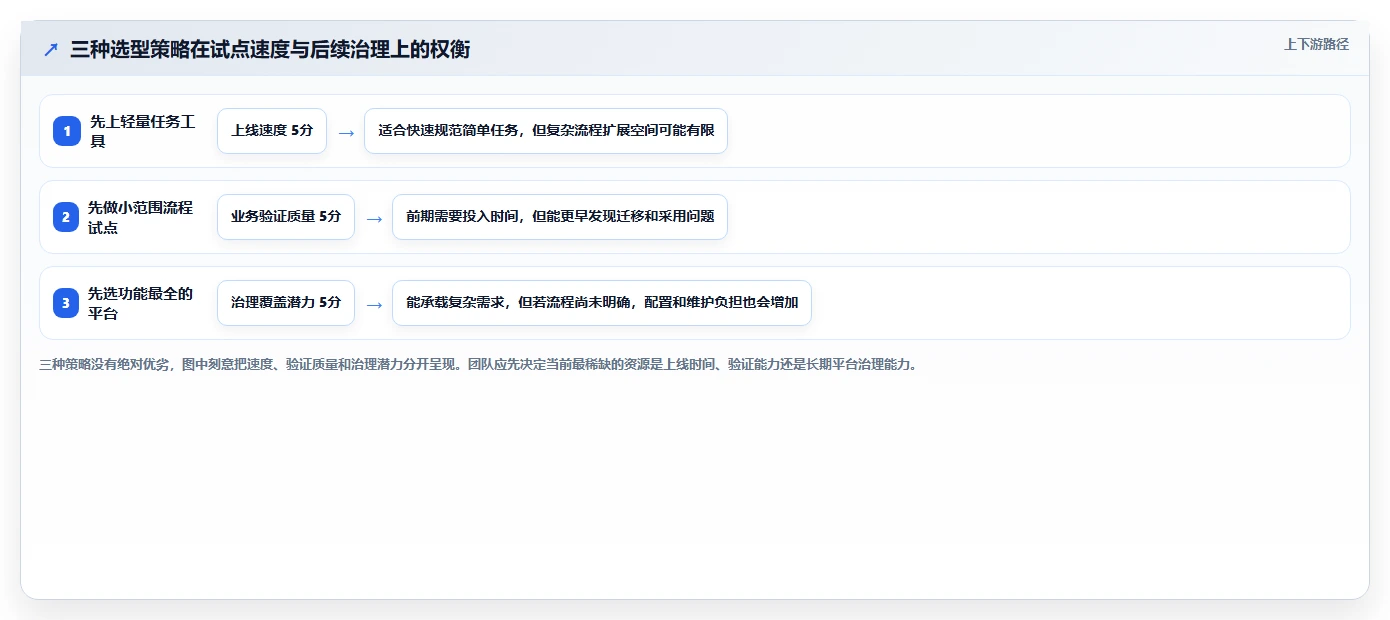Image resolution: width=1390 pixels, height=620 pixels.
Task: Click the 上下游路径 label in the header
Action: click(x=1316, y=44)
